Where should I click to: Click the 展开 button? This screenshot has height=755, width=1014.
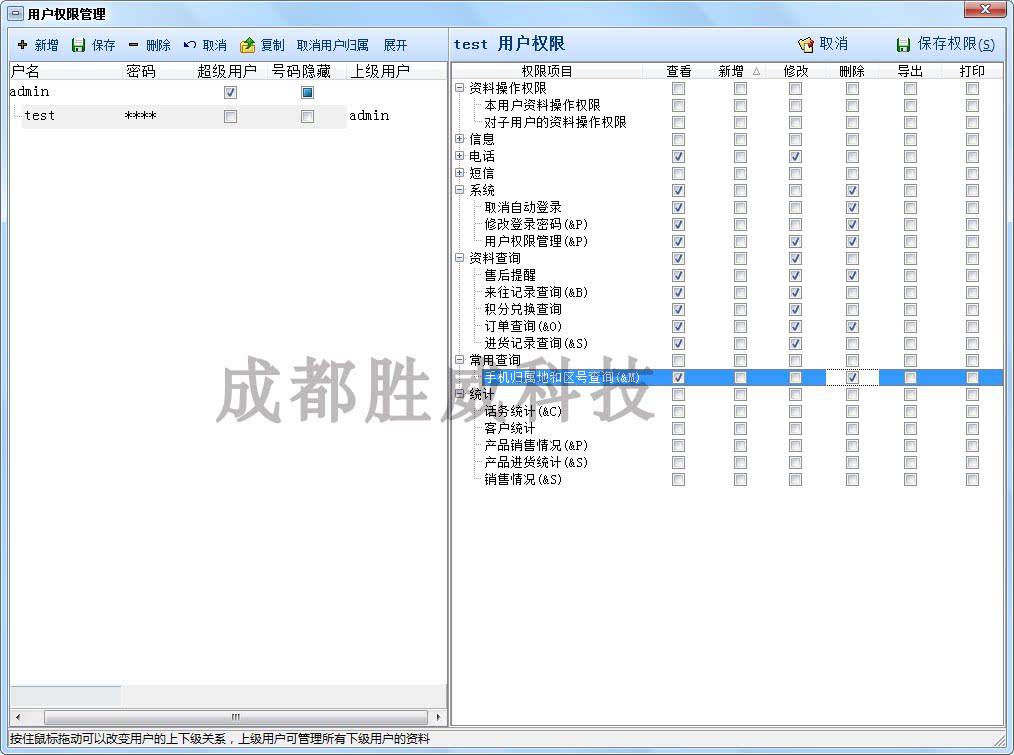click(395, 45)
